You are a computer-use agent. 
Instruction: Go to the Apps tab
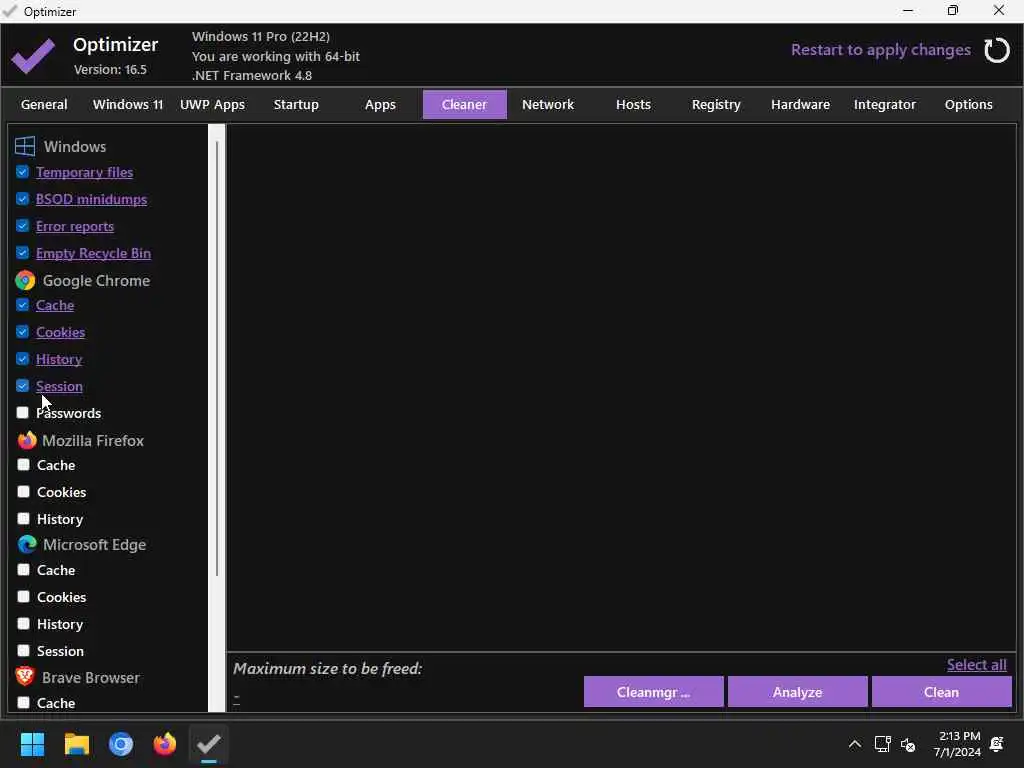380,104
